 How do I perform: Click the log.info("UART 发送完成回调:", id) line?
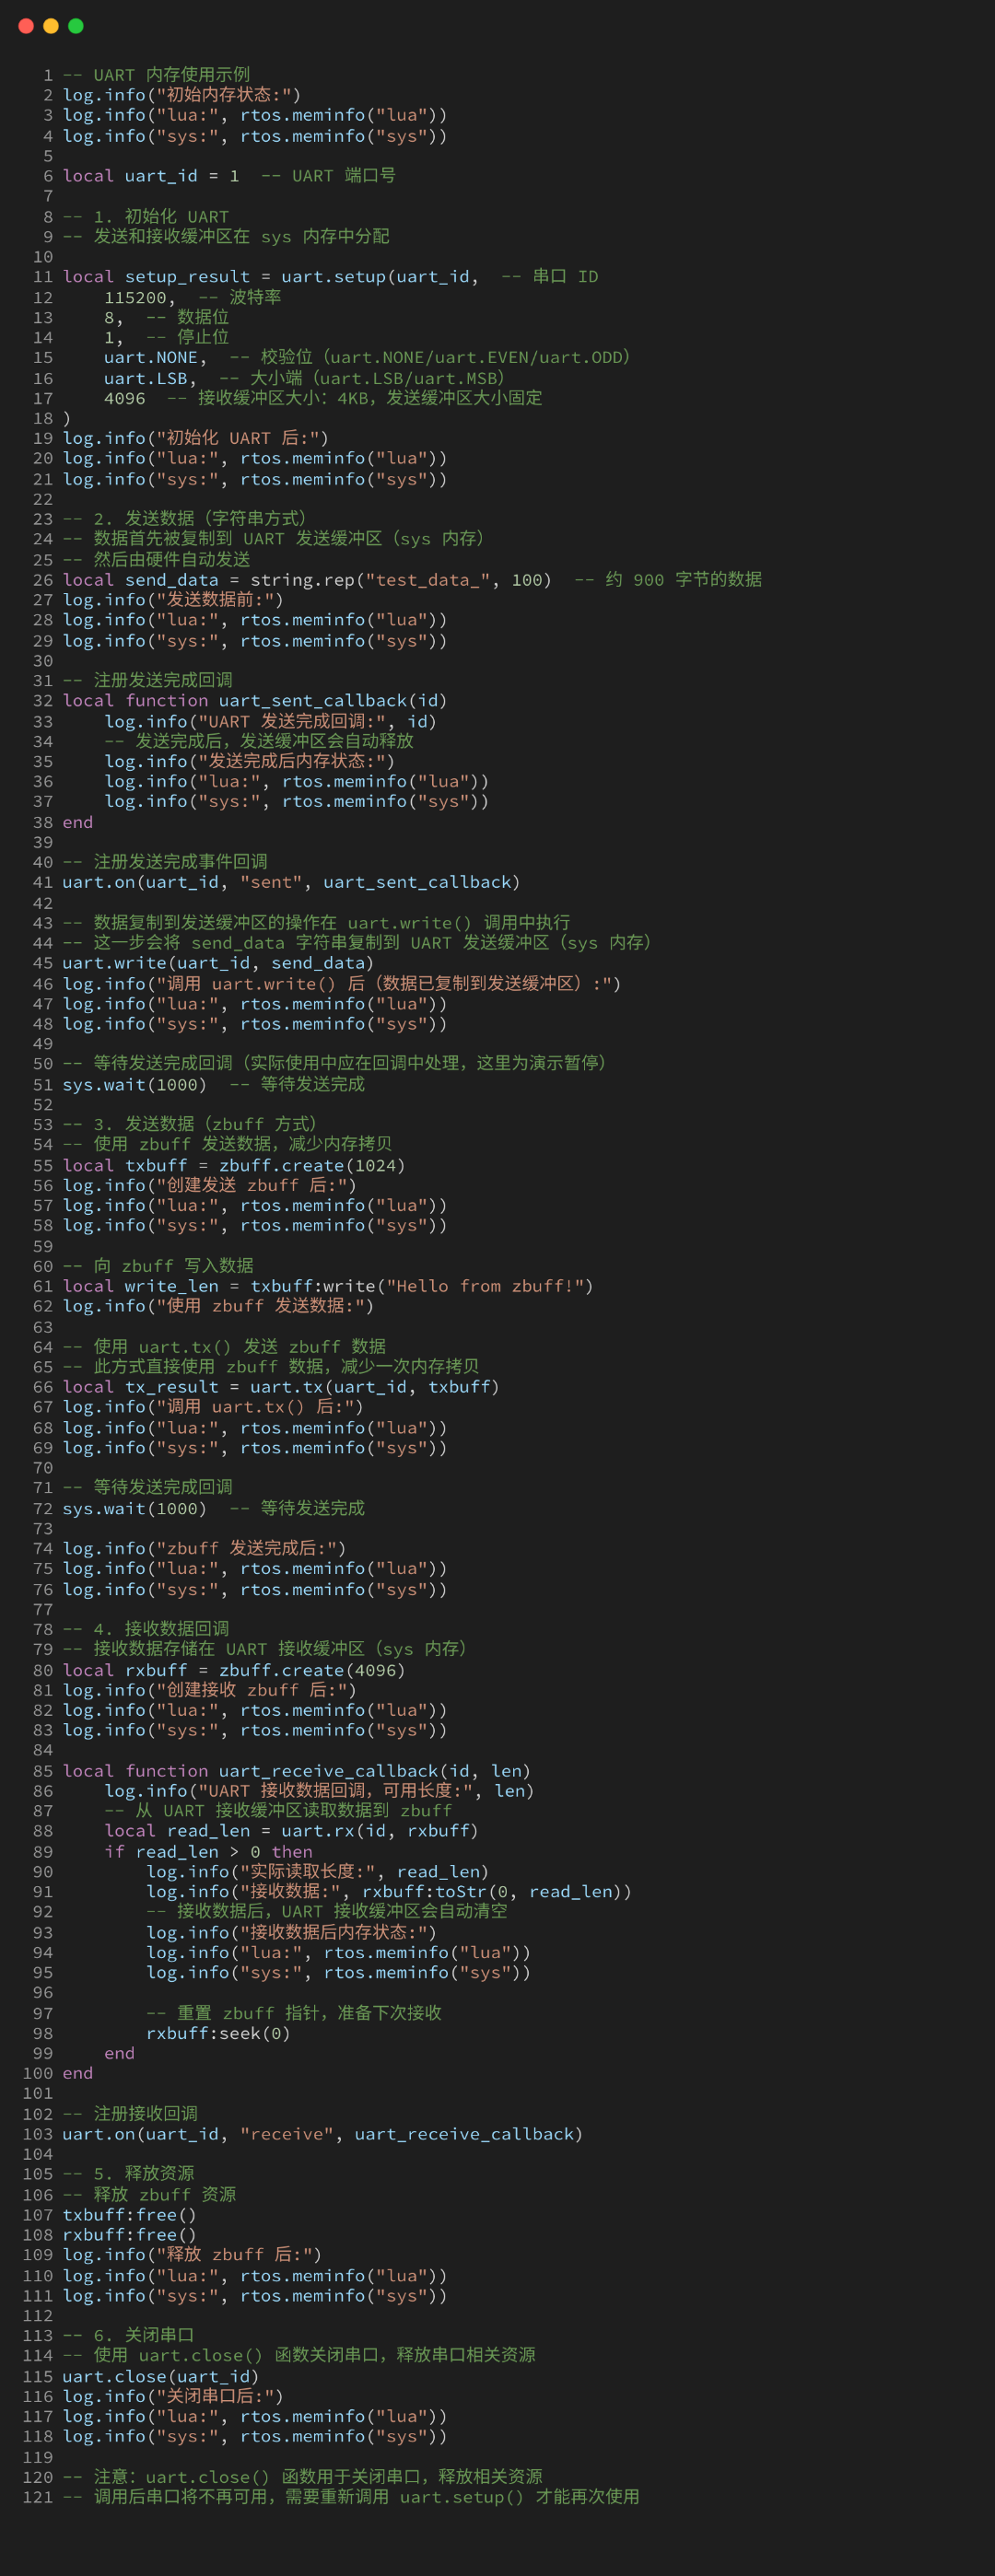[x=271, y=721]
